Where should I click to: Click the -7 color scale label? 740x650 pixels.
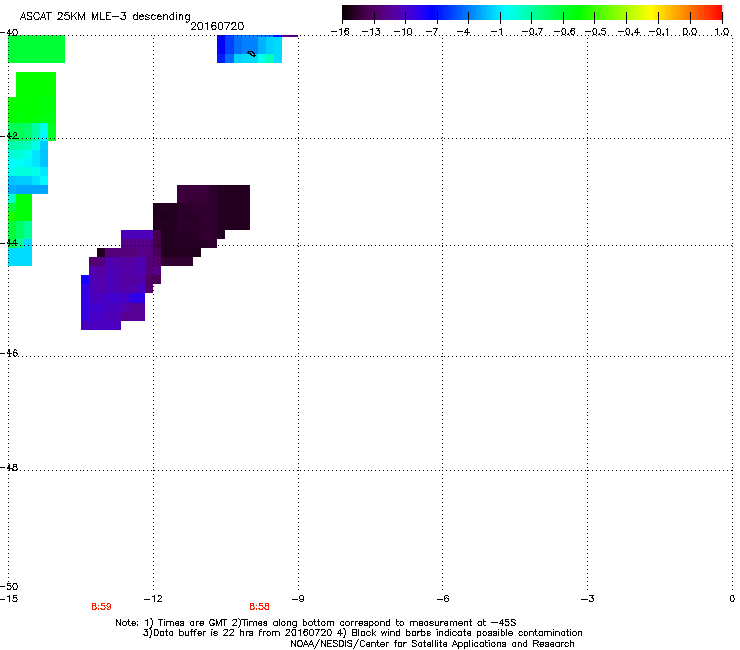pos(432,32)
